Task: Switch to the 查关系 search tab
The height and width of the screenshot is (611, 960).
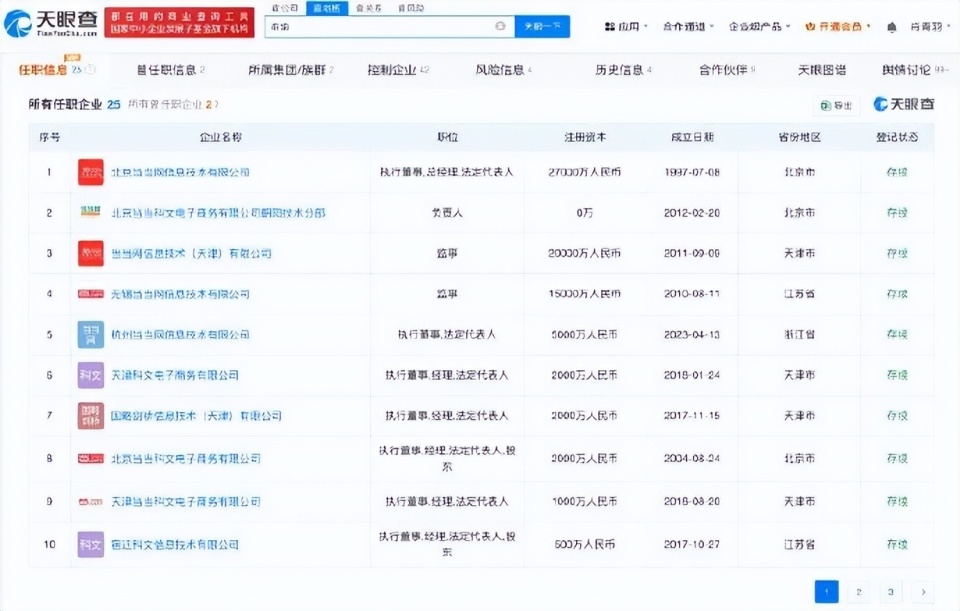Action: [x=369, y=8]
